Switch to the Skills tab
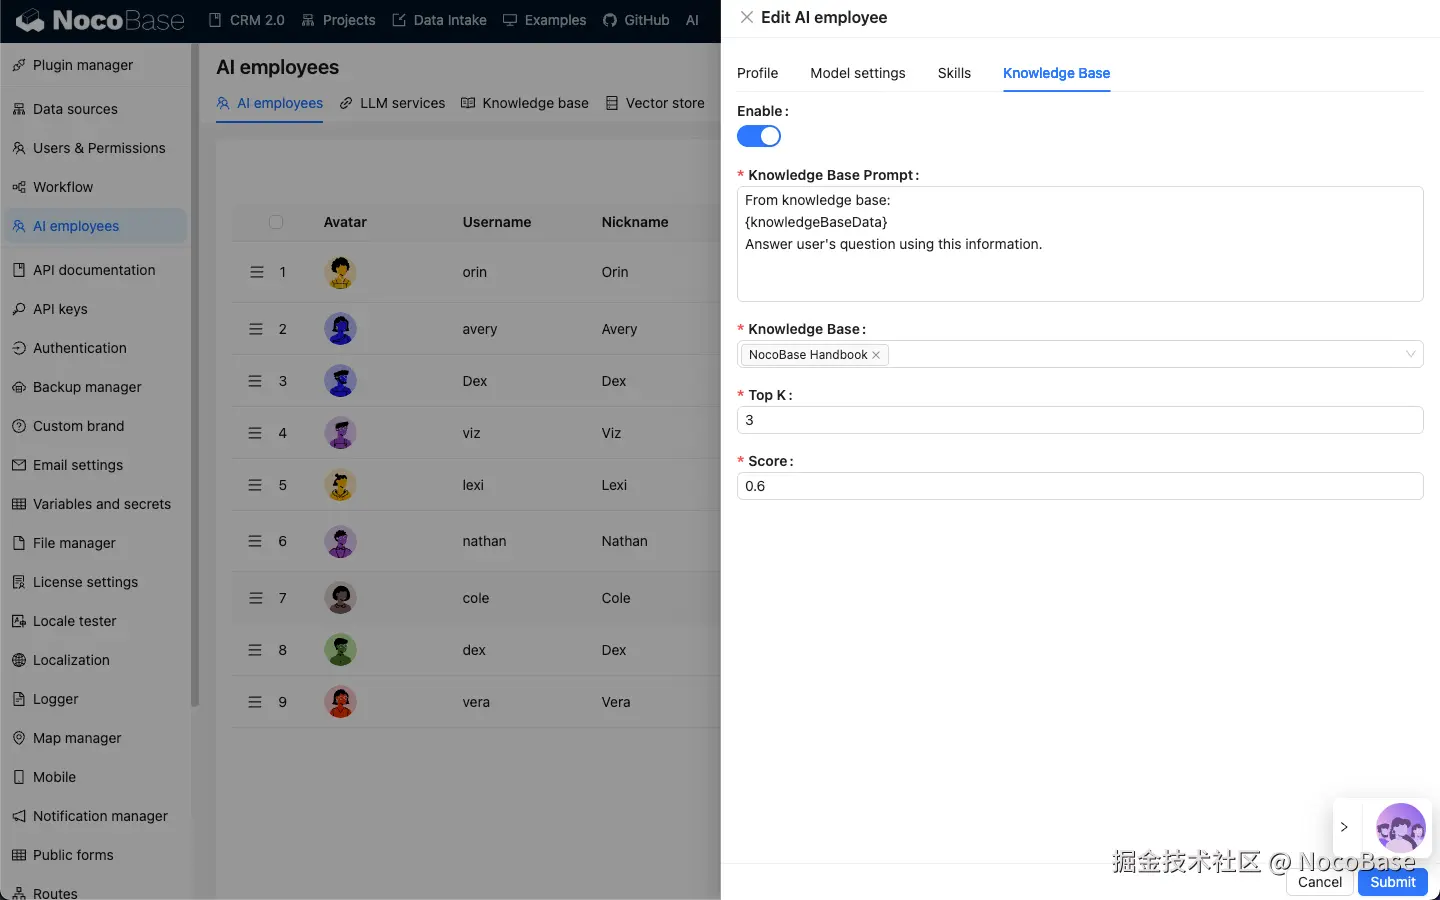 point(954,73)
